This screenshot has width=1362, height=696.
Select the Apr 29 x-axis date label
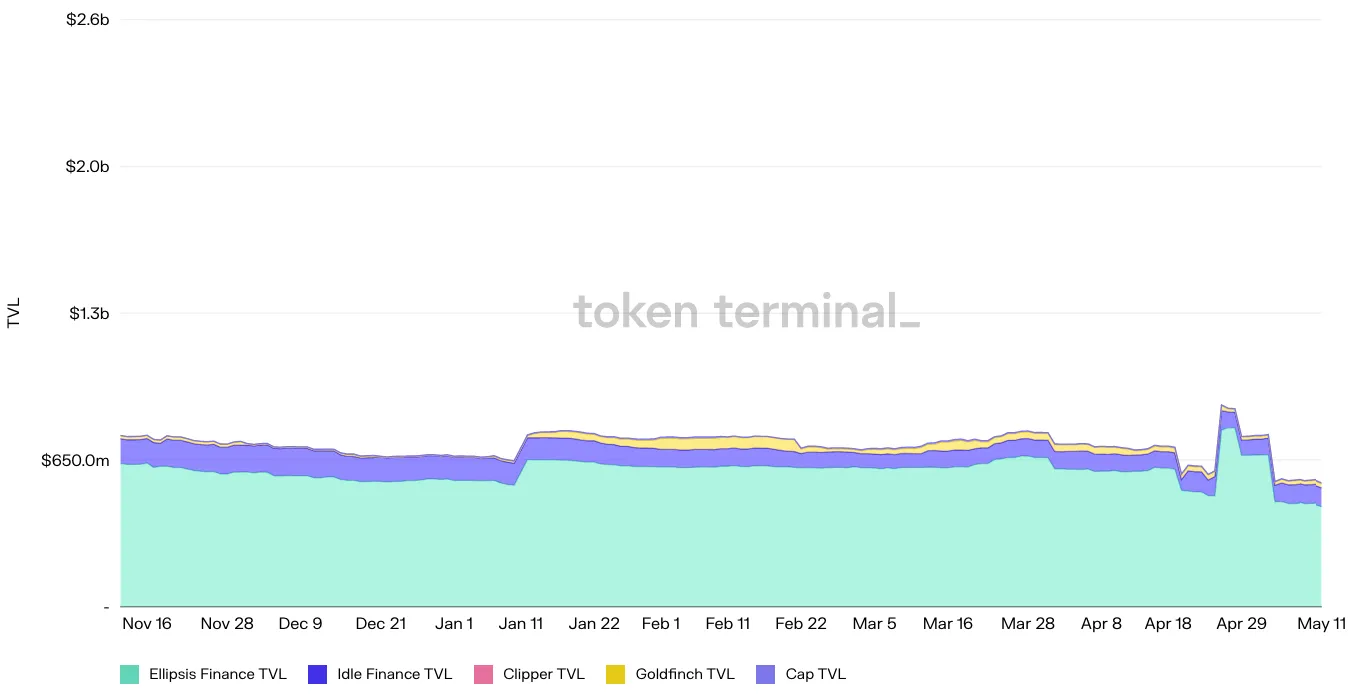(x=1242, y=624)
